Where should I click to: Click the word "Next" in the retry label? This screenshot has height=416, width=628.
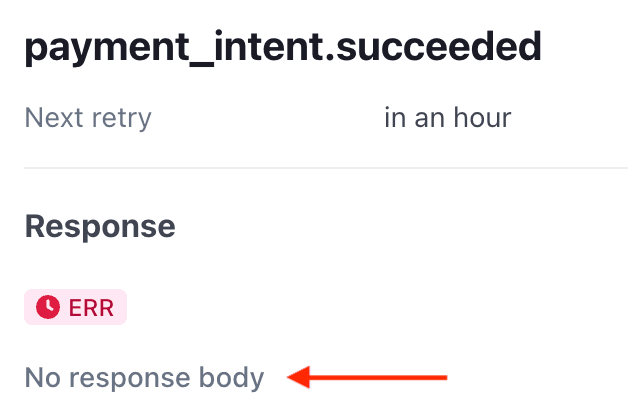tap(54, 118)
